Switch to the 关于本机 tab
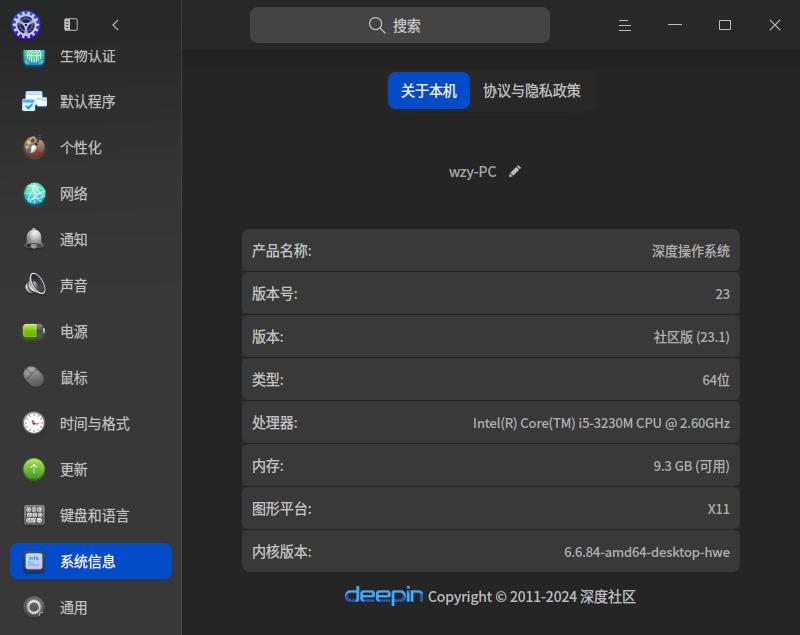This screenshot has height=635, width=800. click(x=429, y=91)
